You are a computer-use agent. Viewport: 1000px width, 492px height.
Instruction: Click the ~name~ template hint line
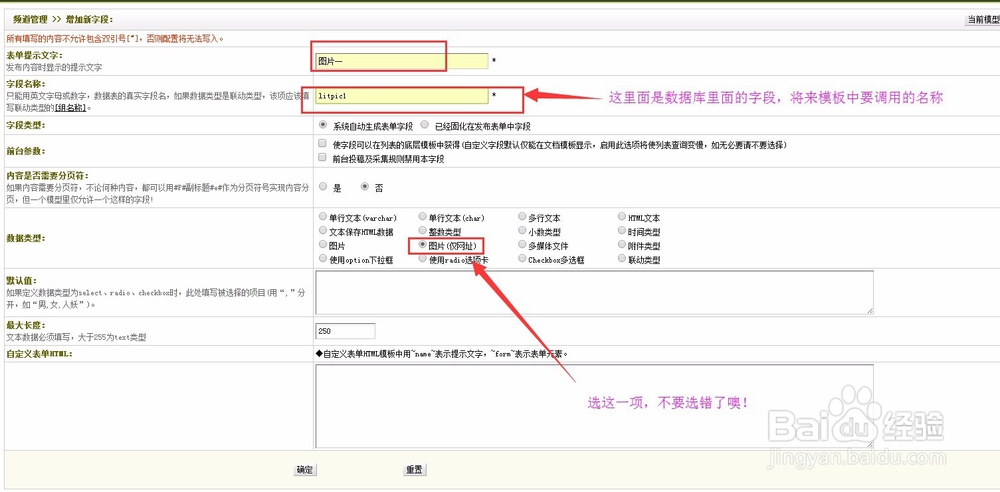point(441,354)
